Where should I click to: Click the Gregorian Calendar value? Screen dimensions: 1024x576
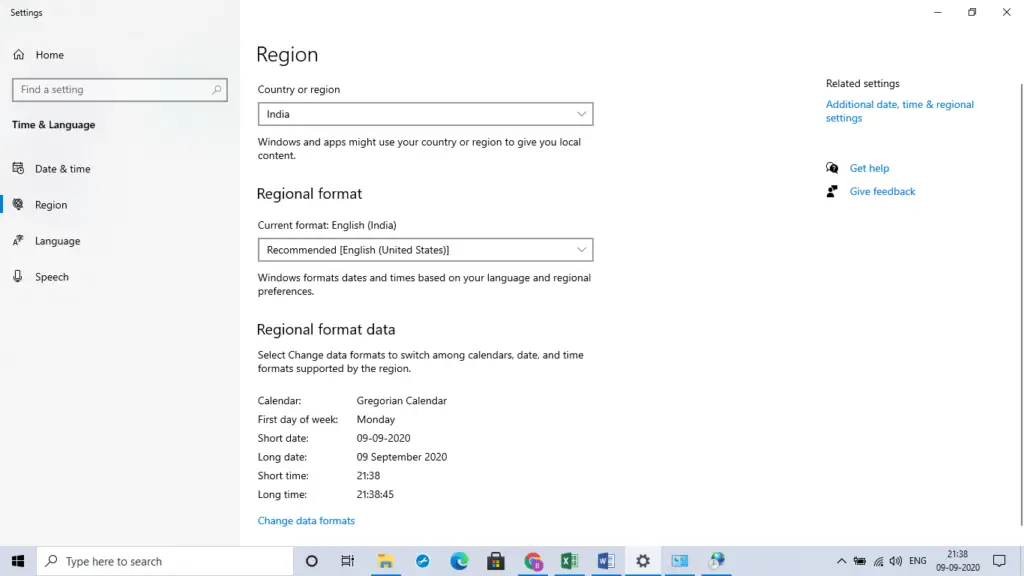coord(402,400)
